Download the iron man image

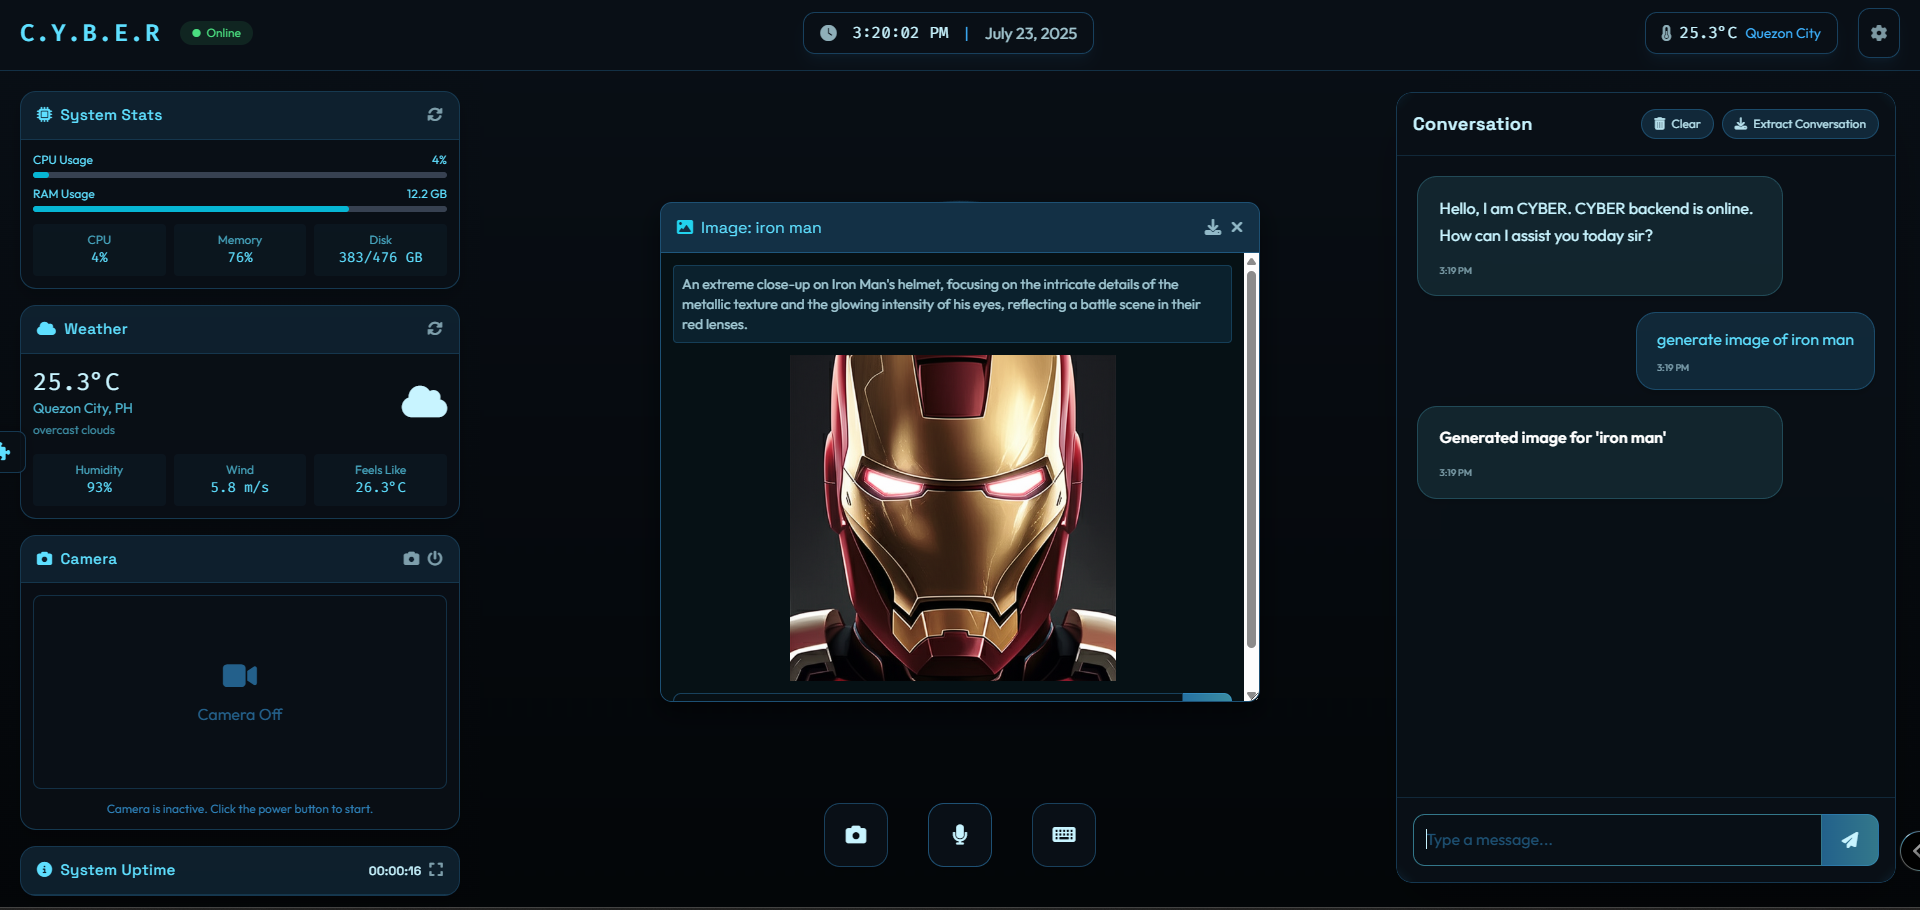click(1212, 227)
